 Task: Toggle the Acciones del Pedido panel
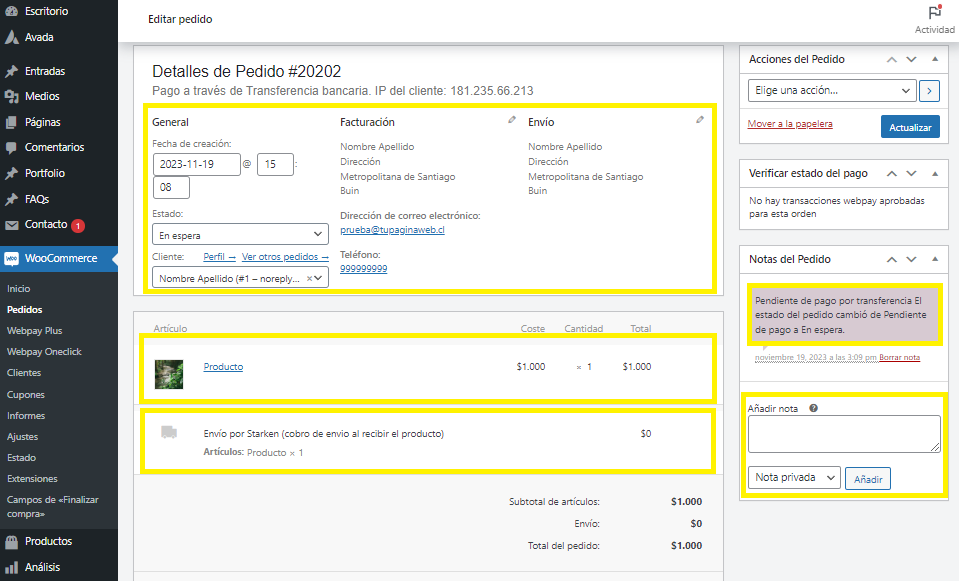[934, 59]
